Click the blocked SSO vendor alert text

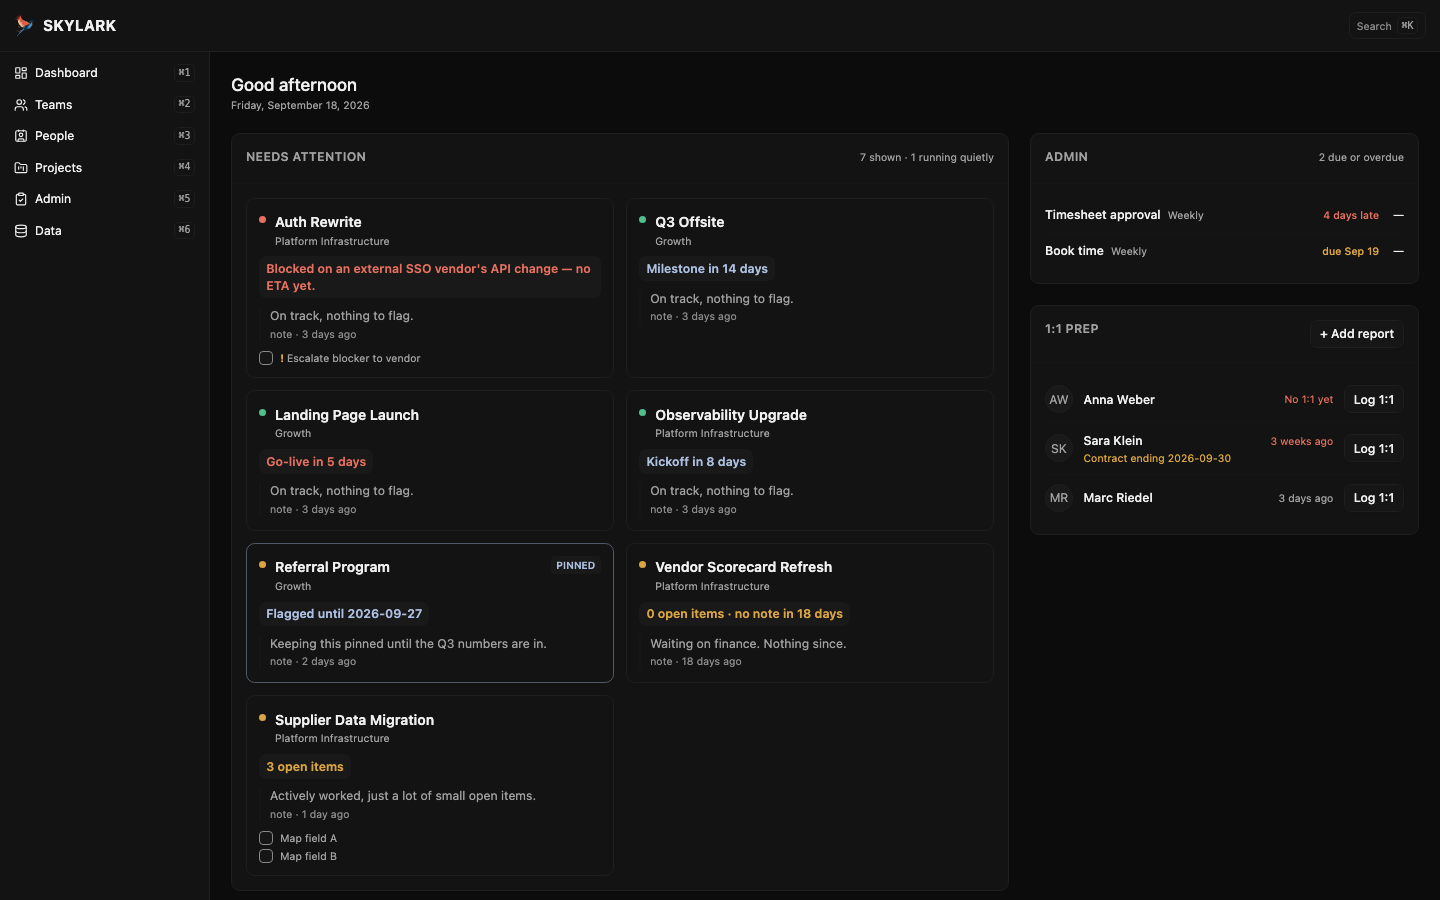pyautogui.click(x=430, y=277)
